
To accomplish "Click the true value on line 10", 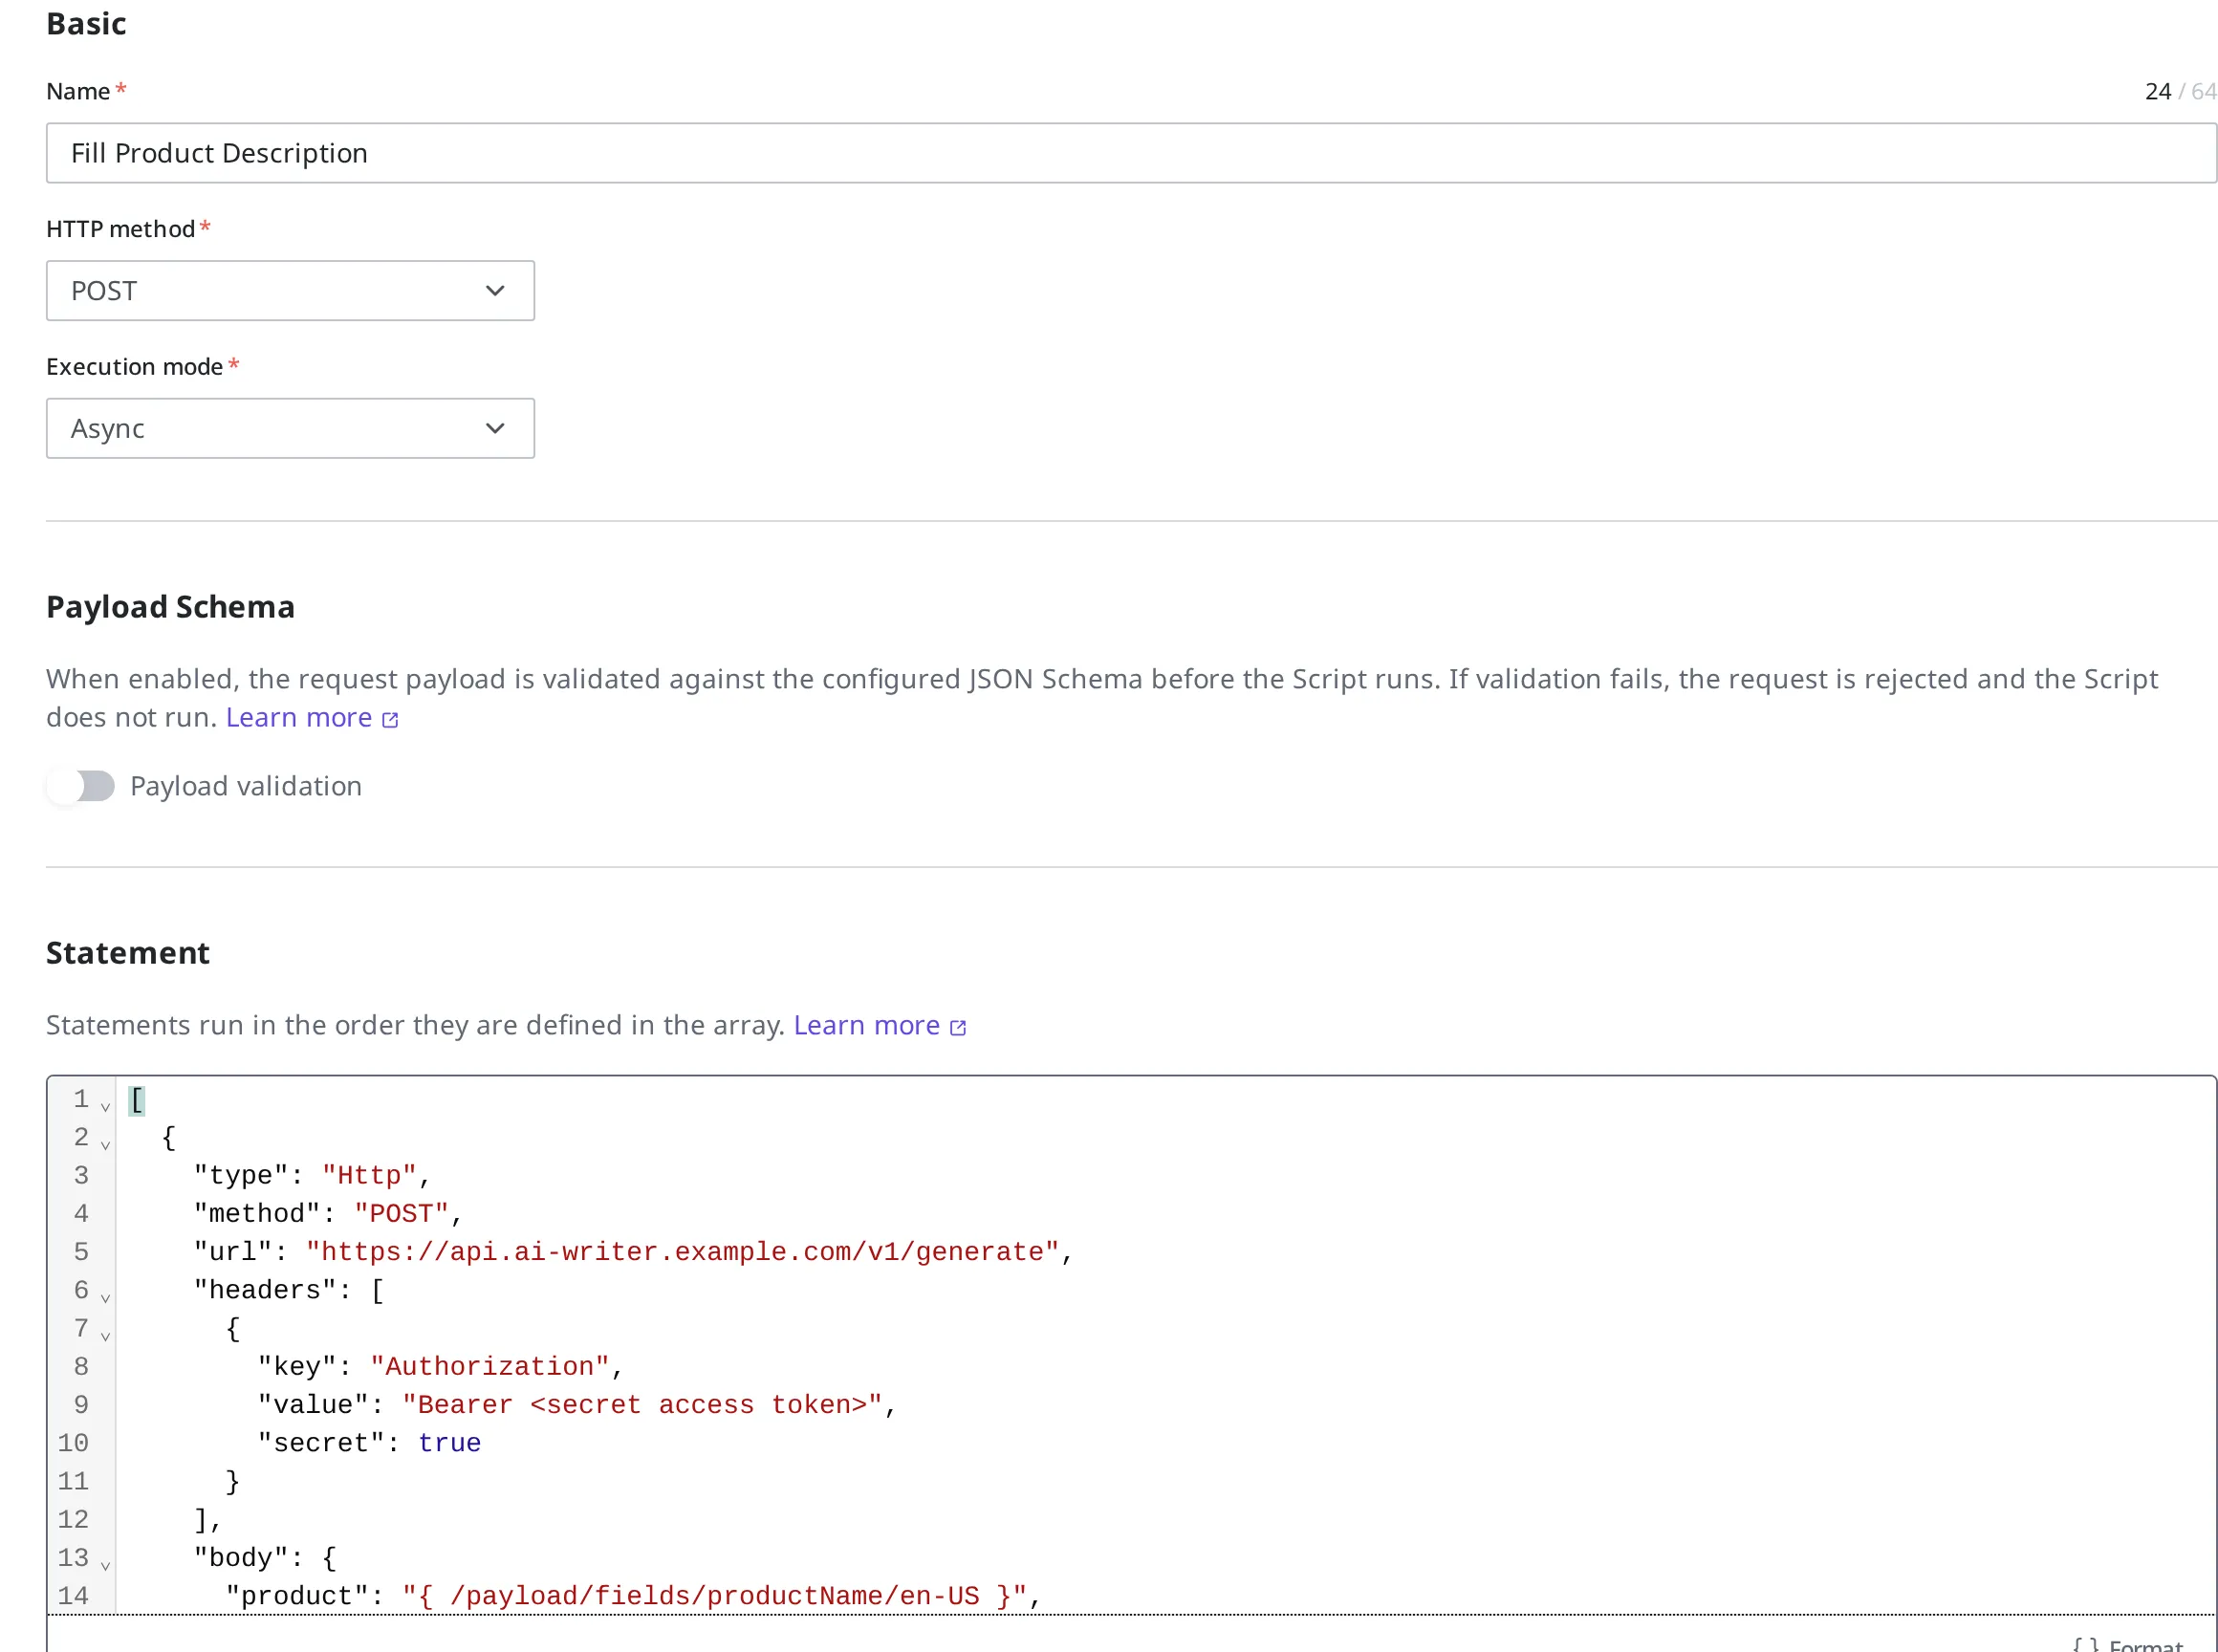I will [450, 1443].
